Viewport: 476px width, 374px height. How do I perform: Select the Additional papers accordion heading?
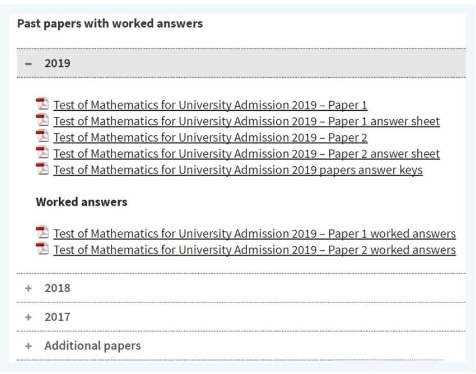coord(241,346)
